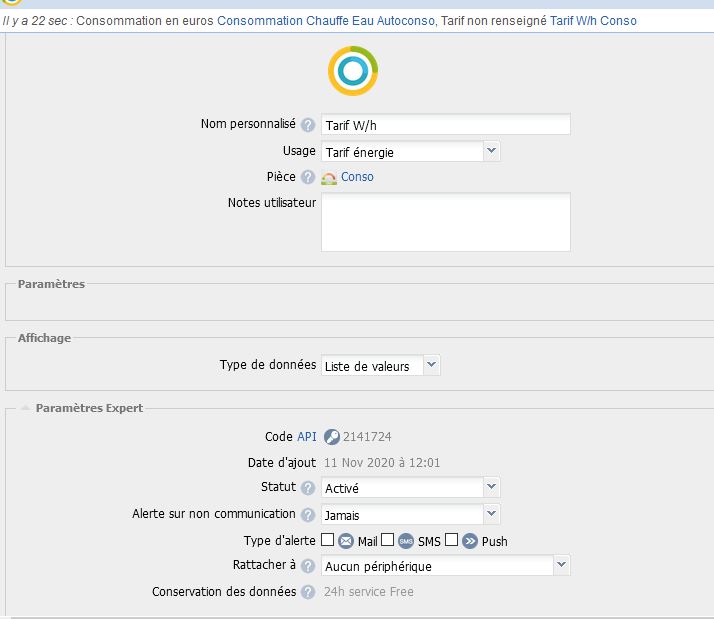Click help icon beside Conservation des données
Screen dimensions: 714x619
point(308,592)
